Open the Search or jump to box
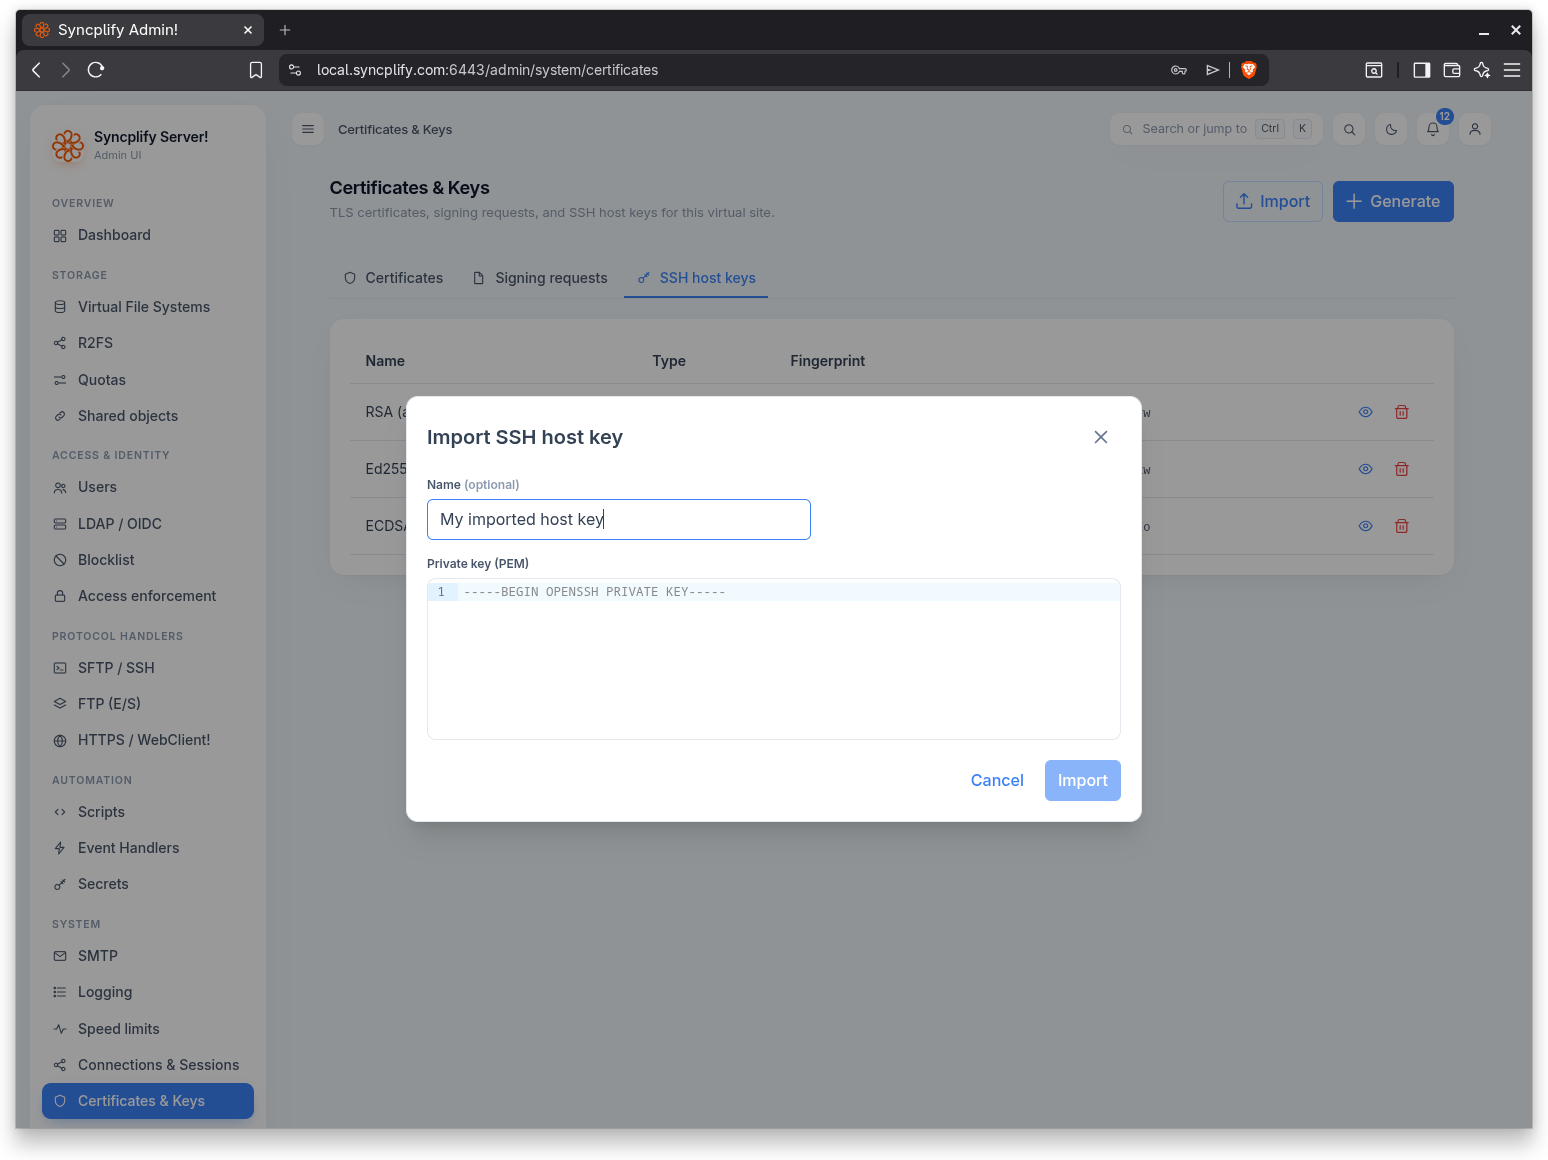This screenshot has width=1548, height=1160. [1216, 129]
